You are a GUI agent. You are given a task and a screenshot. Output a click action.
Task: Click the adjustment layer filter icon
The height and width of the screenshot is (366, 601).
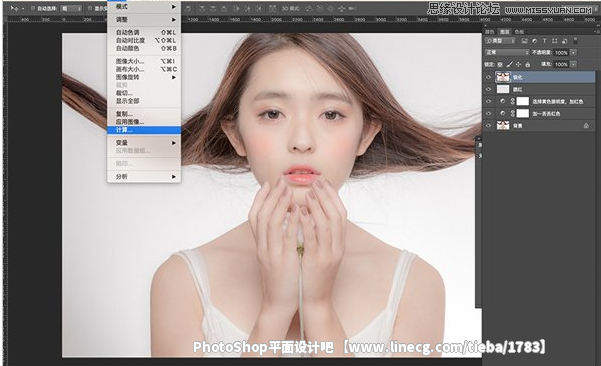[x=534, y=41]
